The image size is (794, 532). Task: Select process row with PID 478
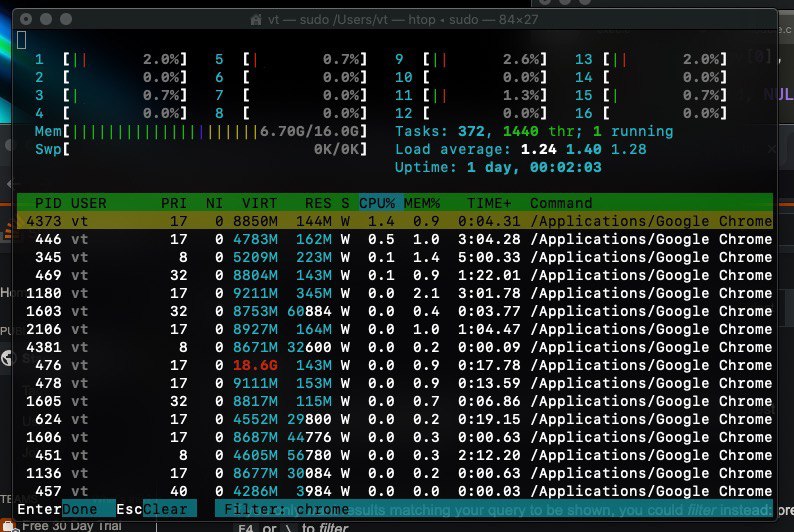coord(395,383)
